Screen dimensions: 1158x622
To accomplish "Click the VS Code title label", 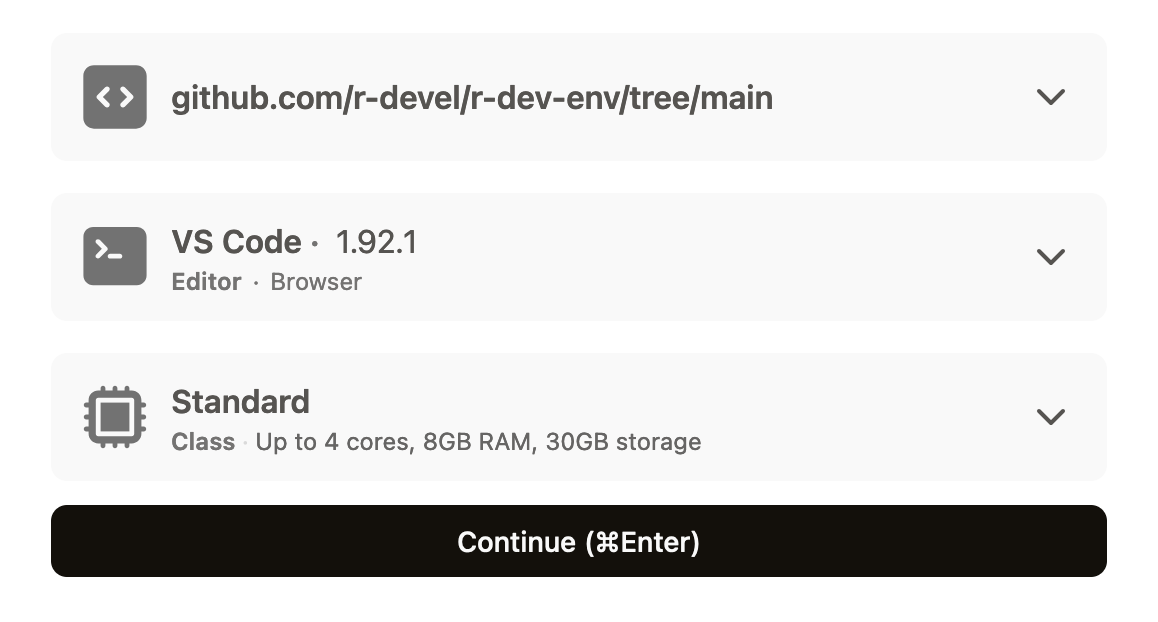I will [x=236, y=242].
